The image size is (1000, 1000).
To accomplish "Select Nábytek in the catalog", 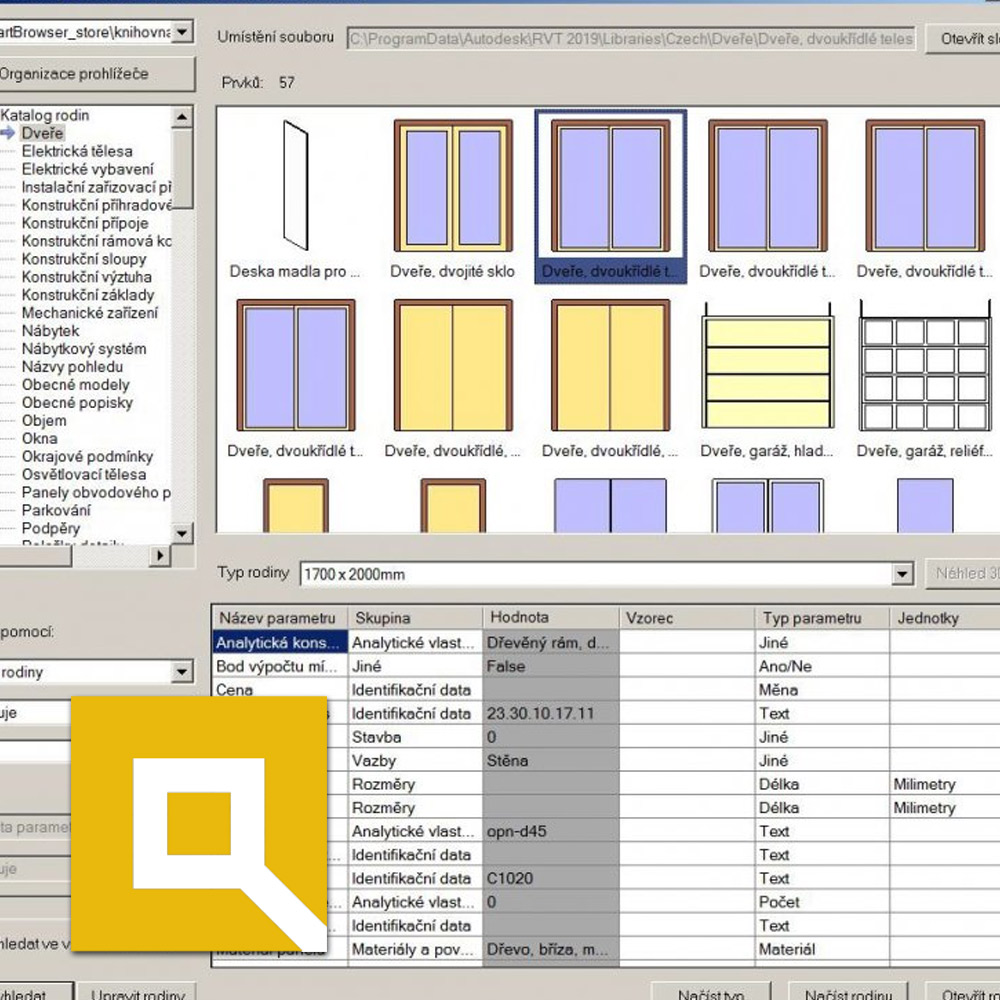I will click(50, 331).
